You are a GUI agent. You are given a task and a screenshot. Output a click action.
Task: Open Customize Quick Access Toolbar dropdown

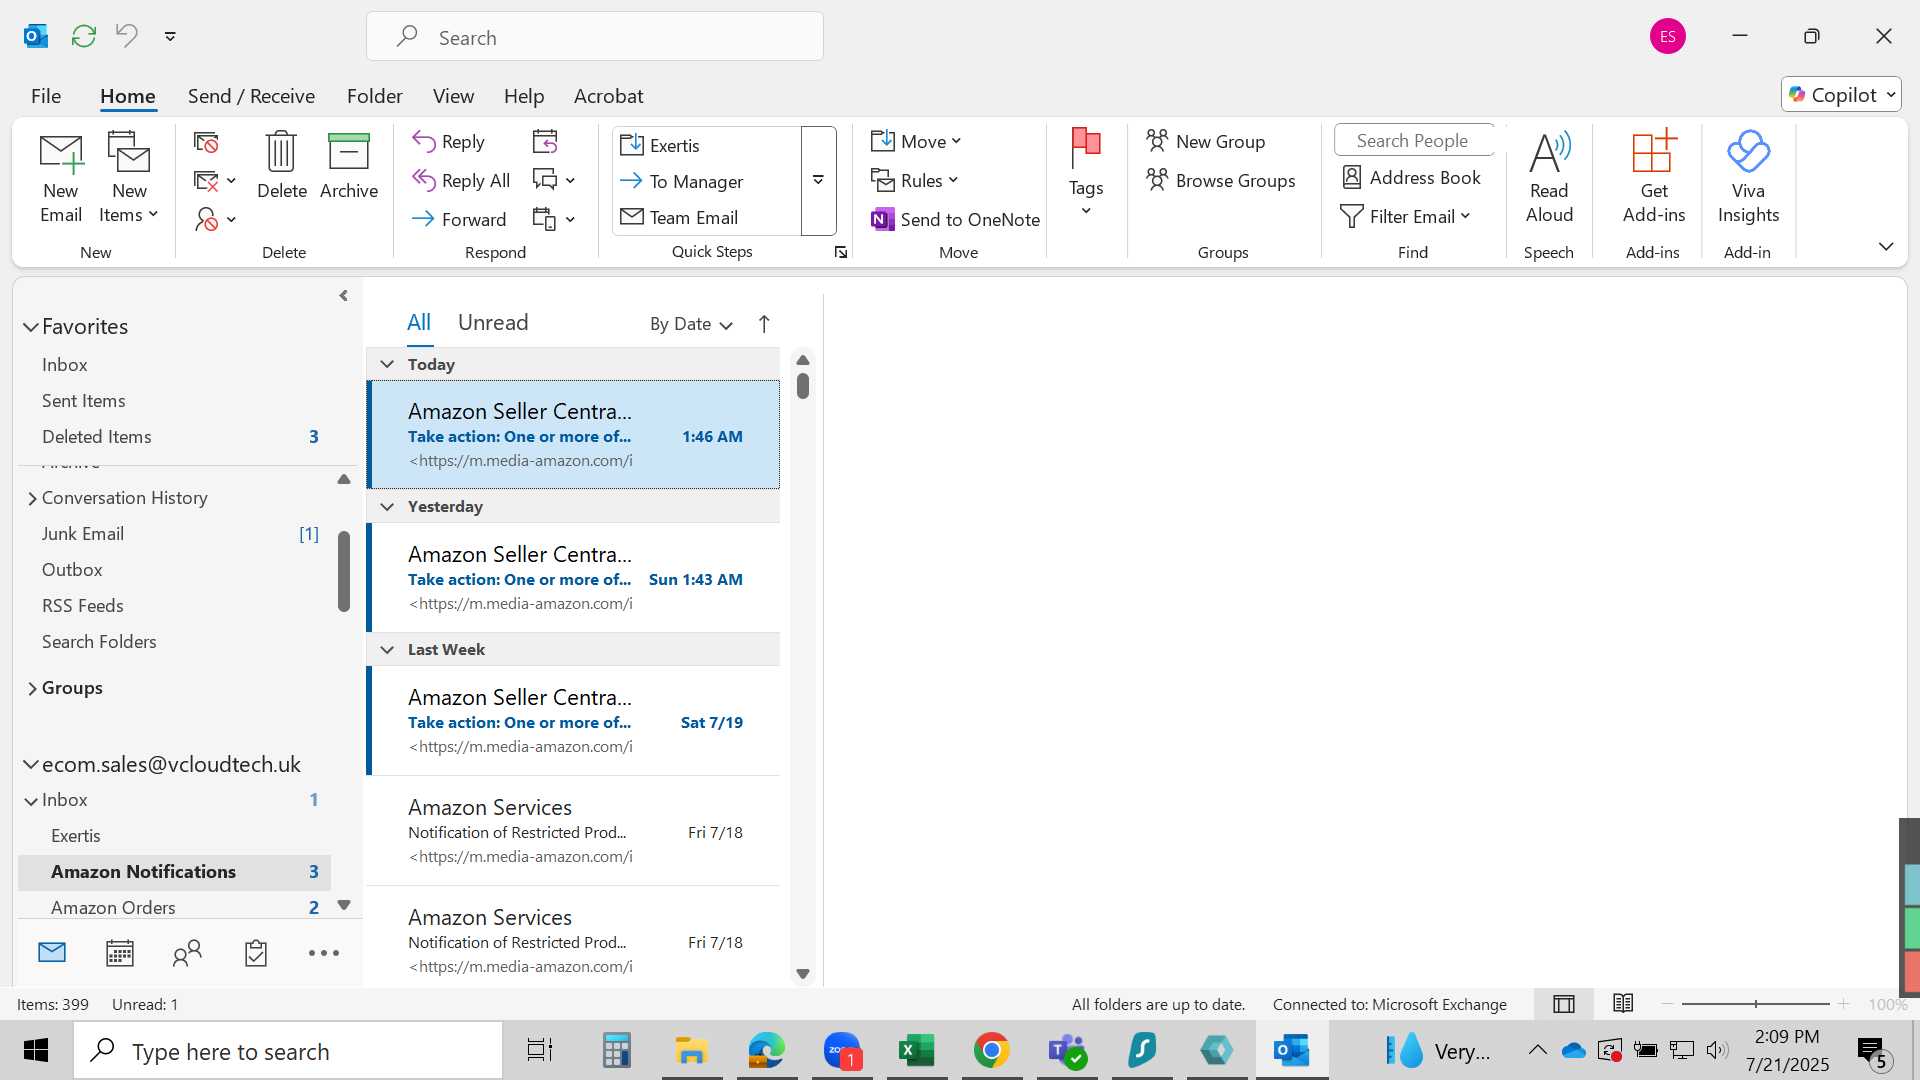[x=170, y=36]
